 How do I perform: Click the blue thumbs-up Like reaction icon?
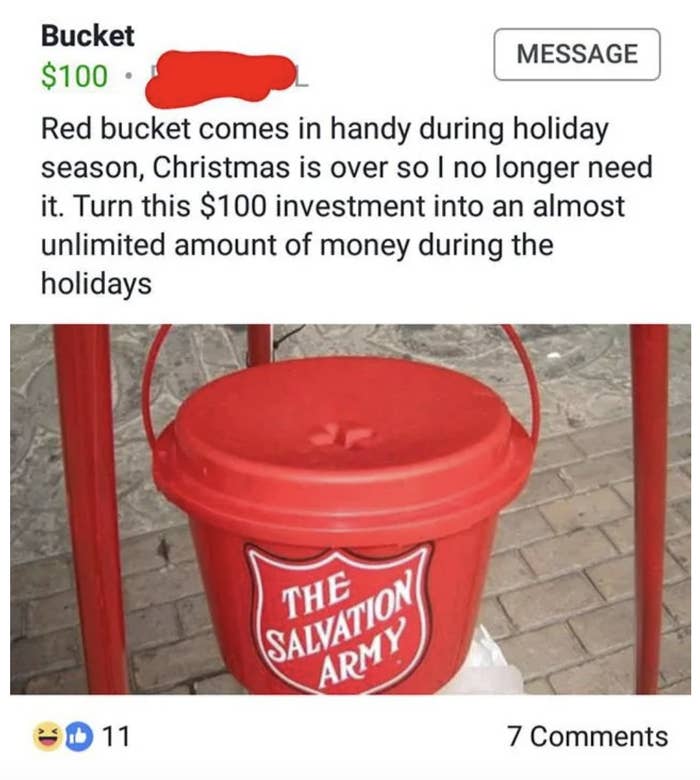coord(80,737)
